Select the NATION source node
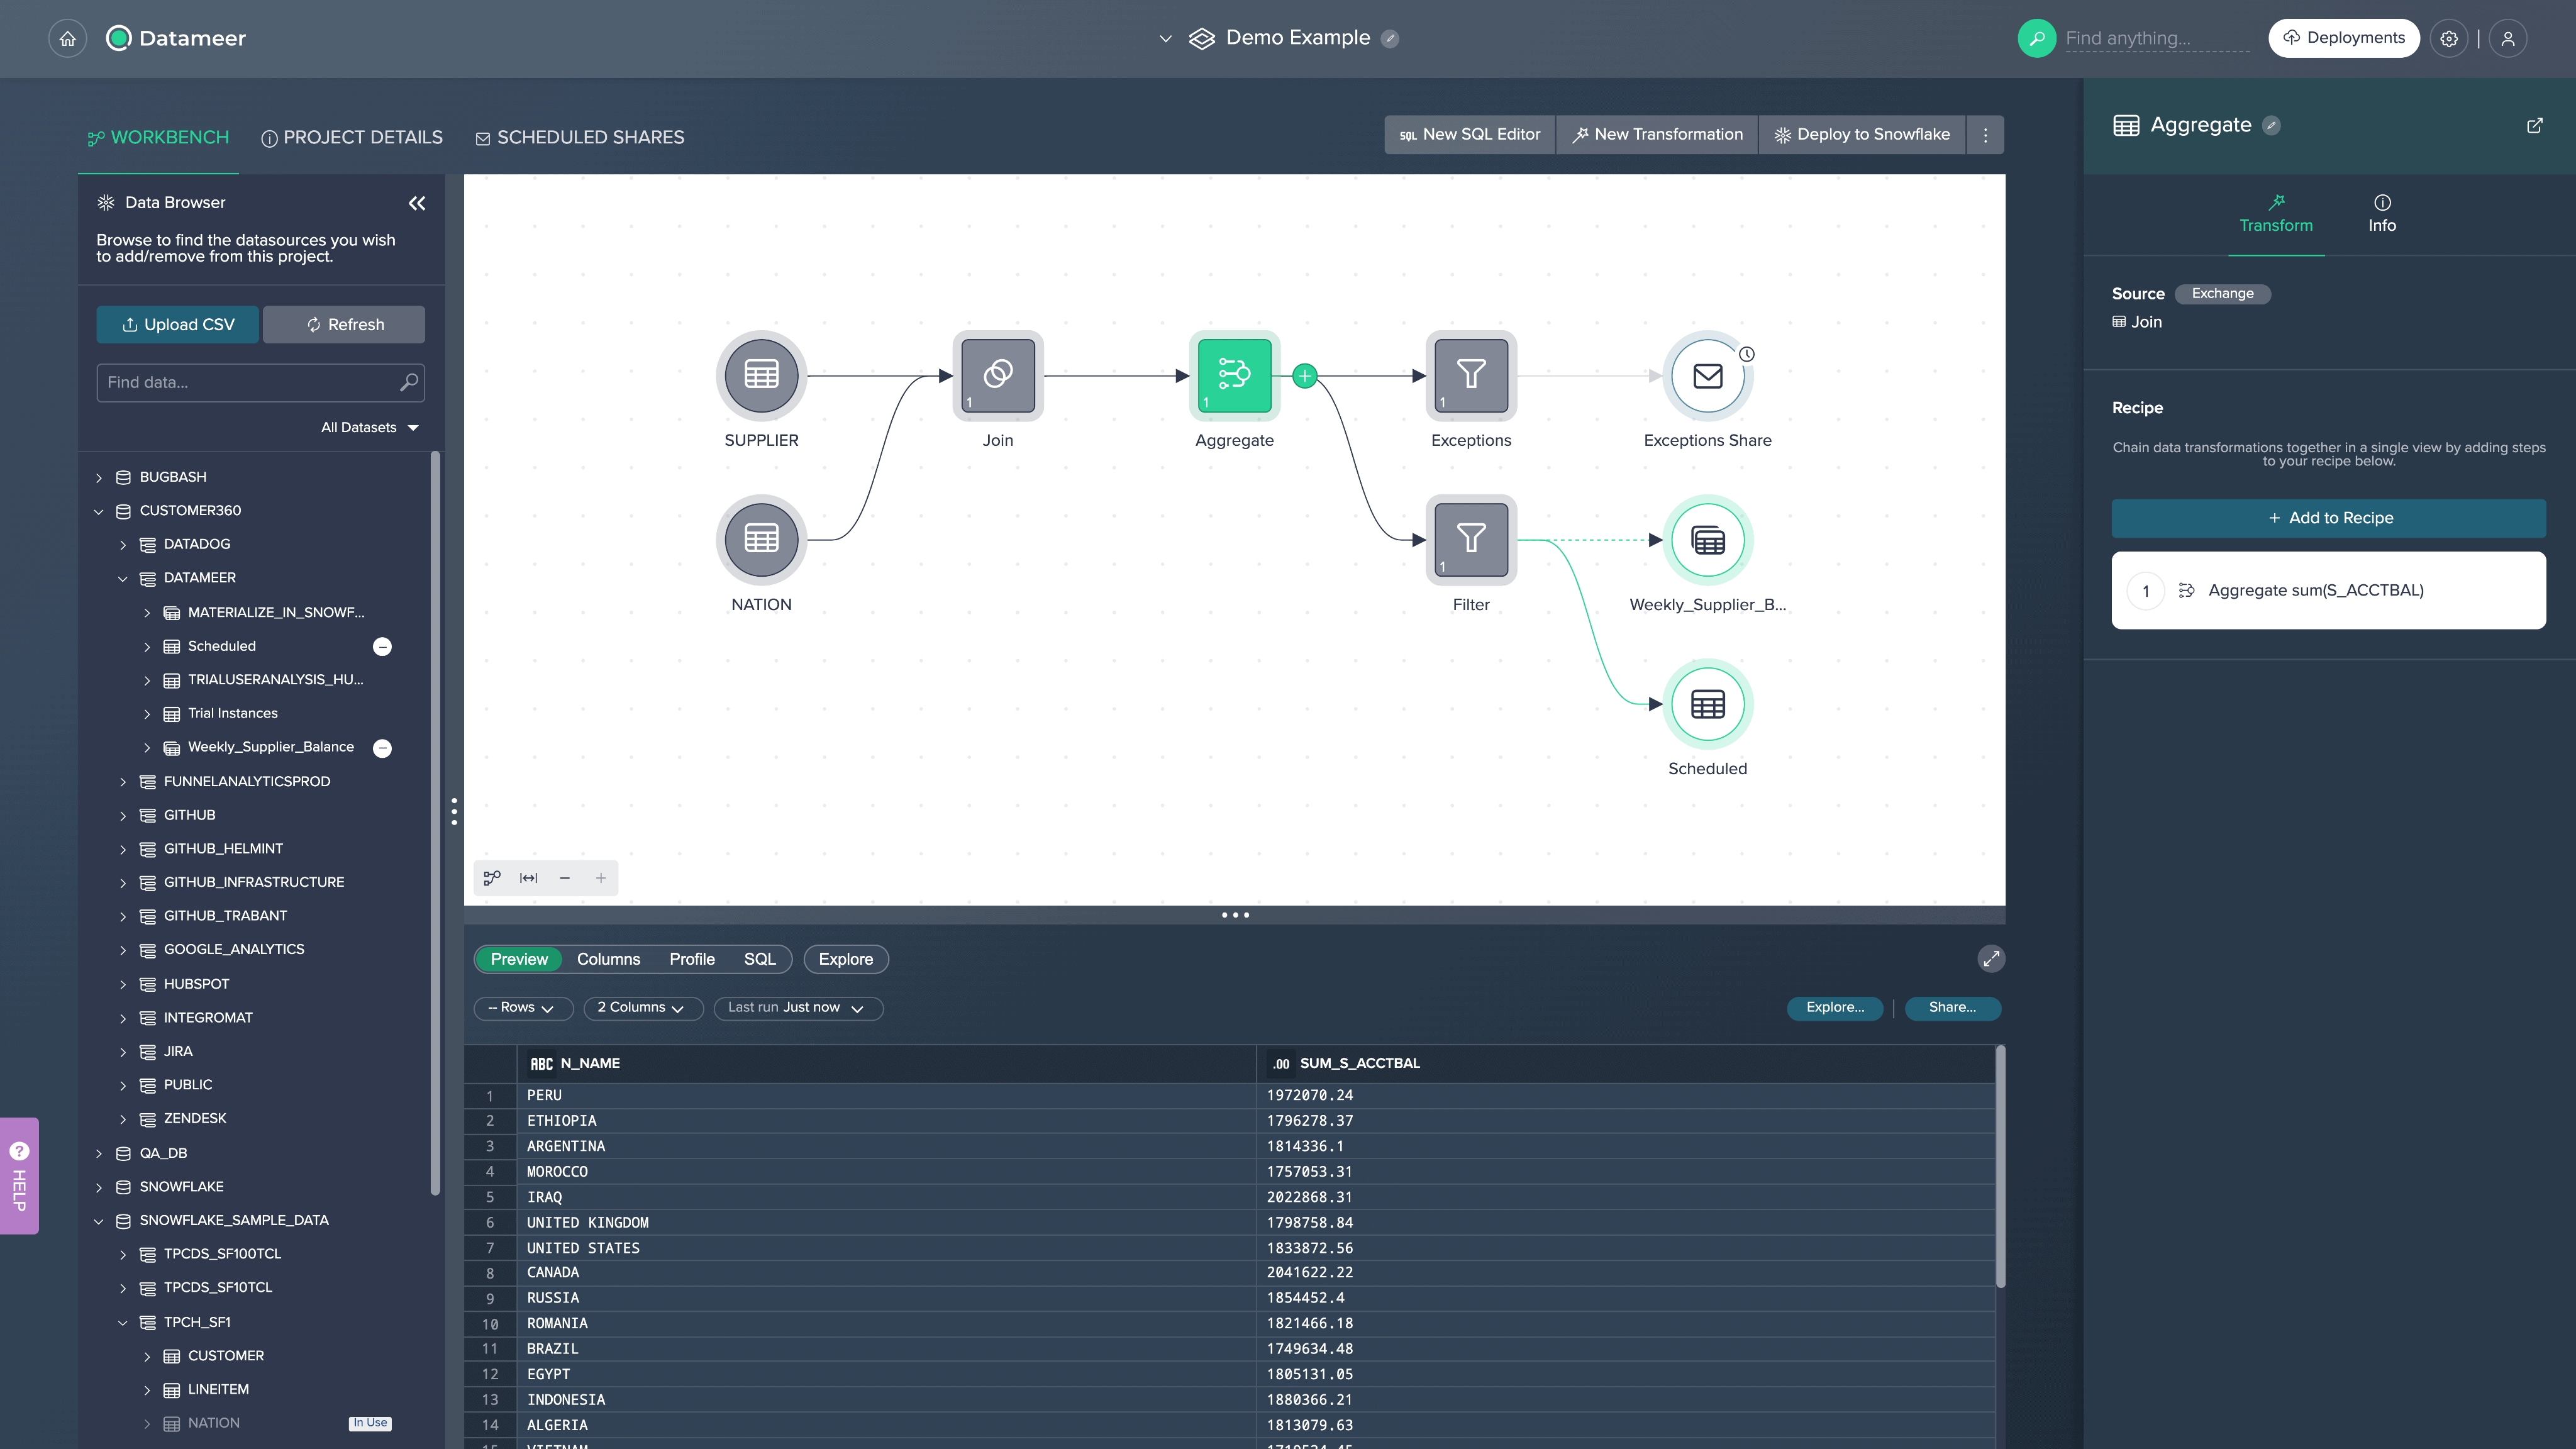 [x=761, y=539]
